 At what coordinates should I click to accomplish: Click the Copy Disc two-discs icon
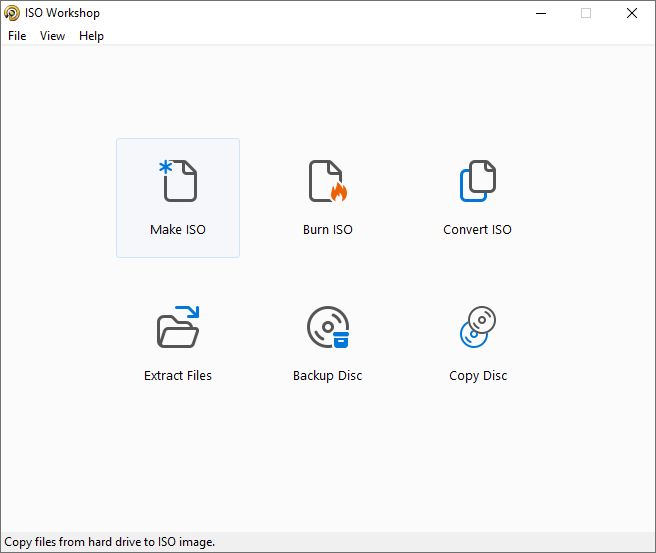pos(478,327)
